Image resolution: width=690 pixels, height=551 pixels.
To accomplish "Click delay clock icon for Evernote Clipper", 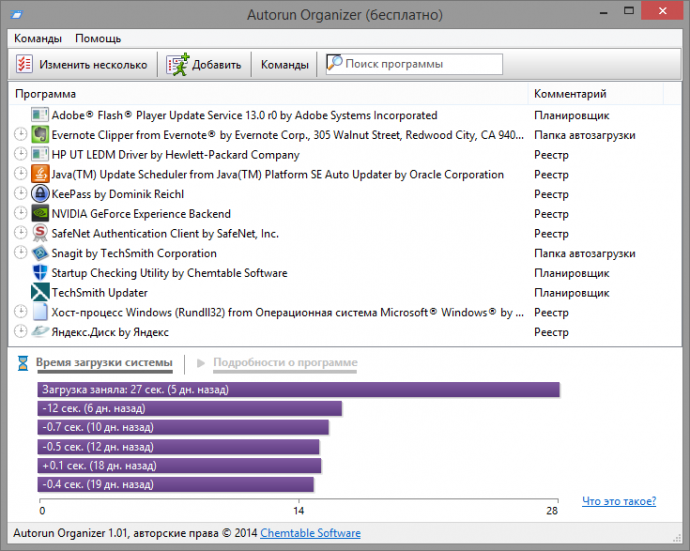I will coord(20,134).
